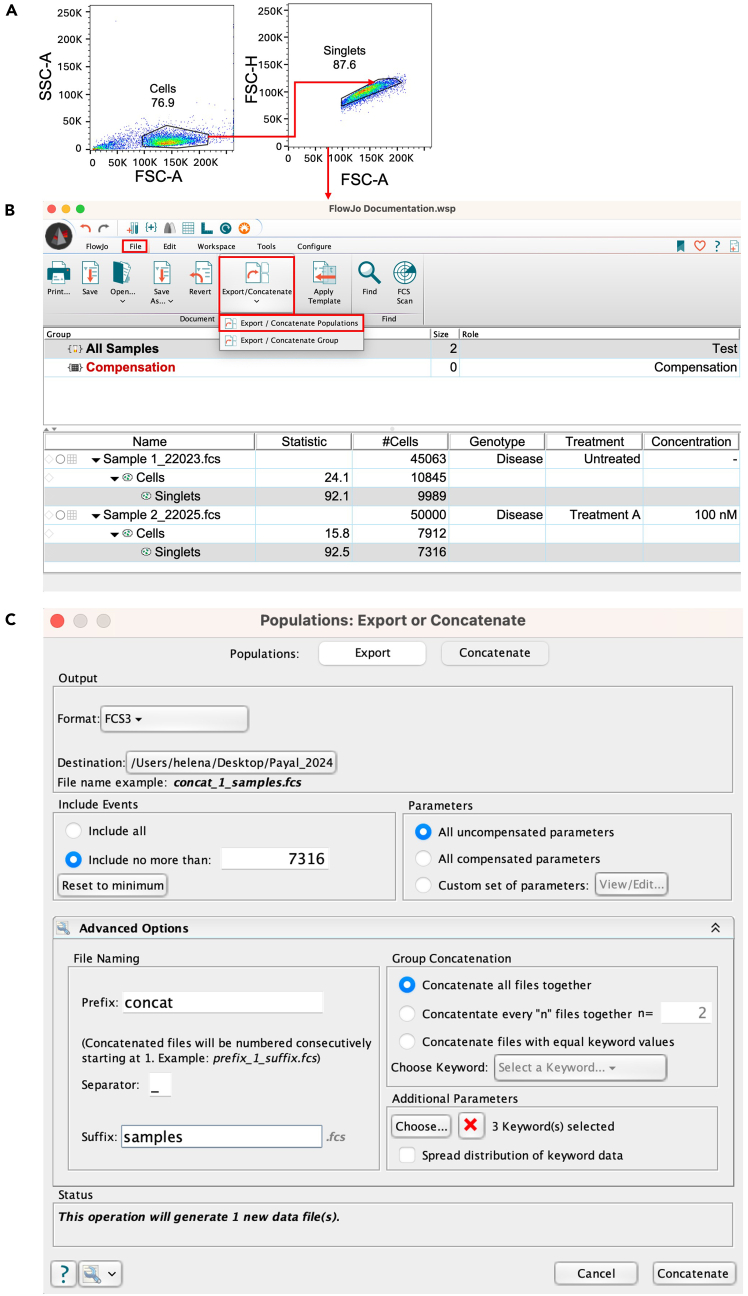Click the Reset to minimum button
Screen dimensions: 748x1296
coord(112,886)
